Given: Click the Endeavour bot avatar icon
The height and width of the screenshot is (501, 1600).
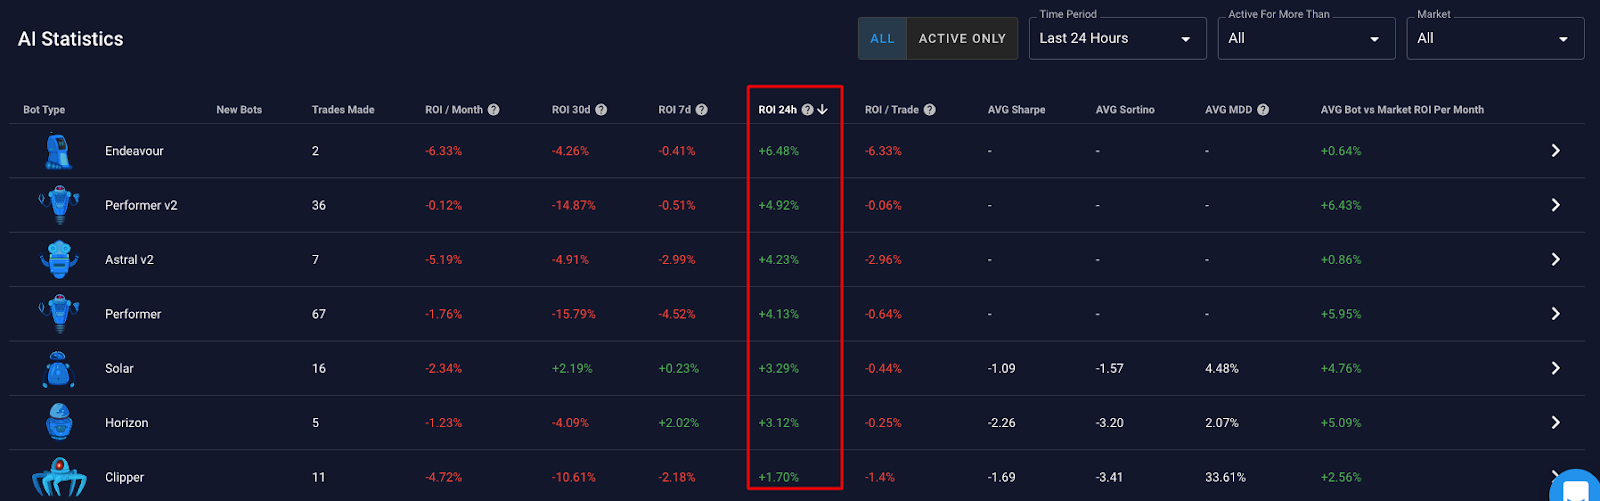Looking at the screenshot, I should point(59,151).
